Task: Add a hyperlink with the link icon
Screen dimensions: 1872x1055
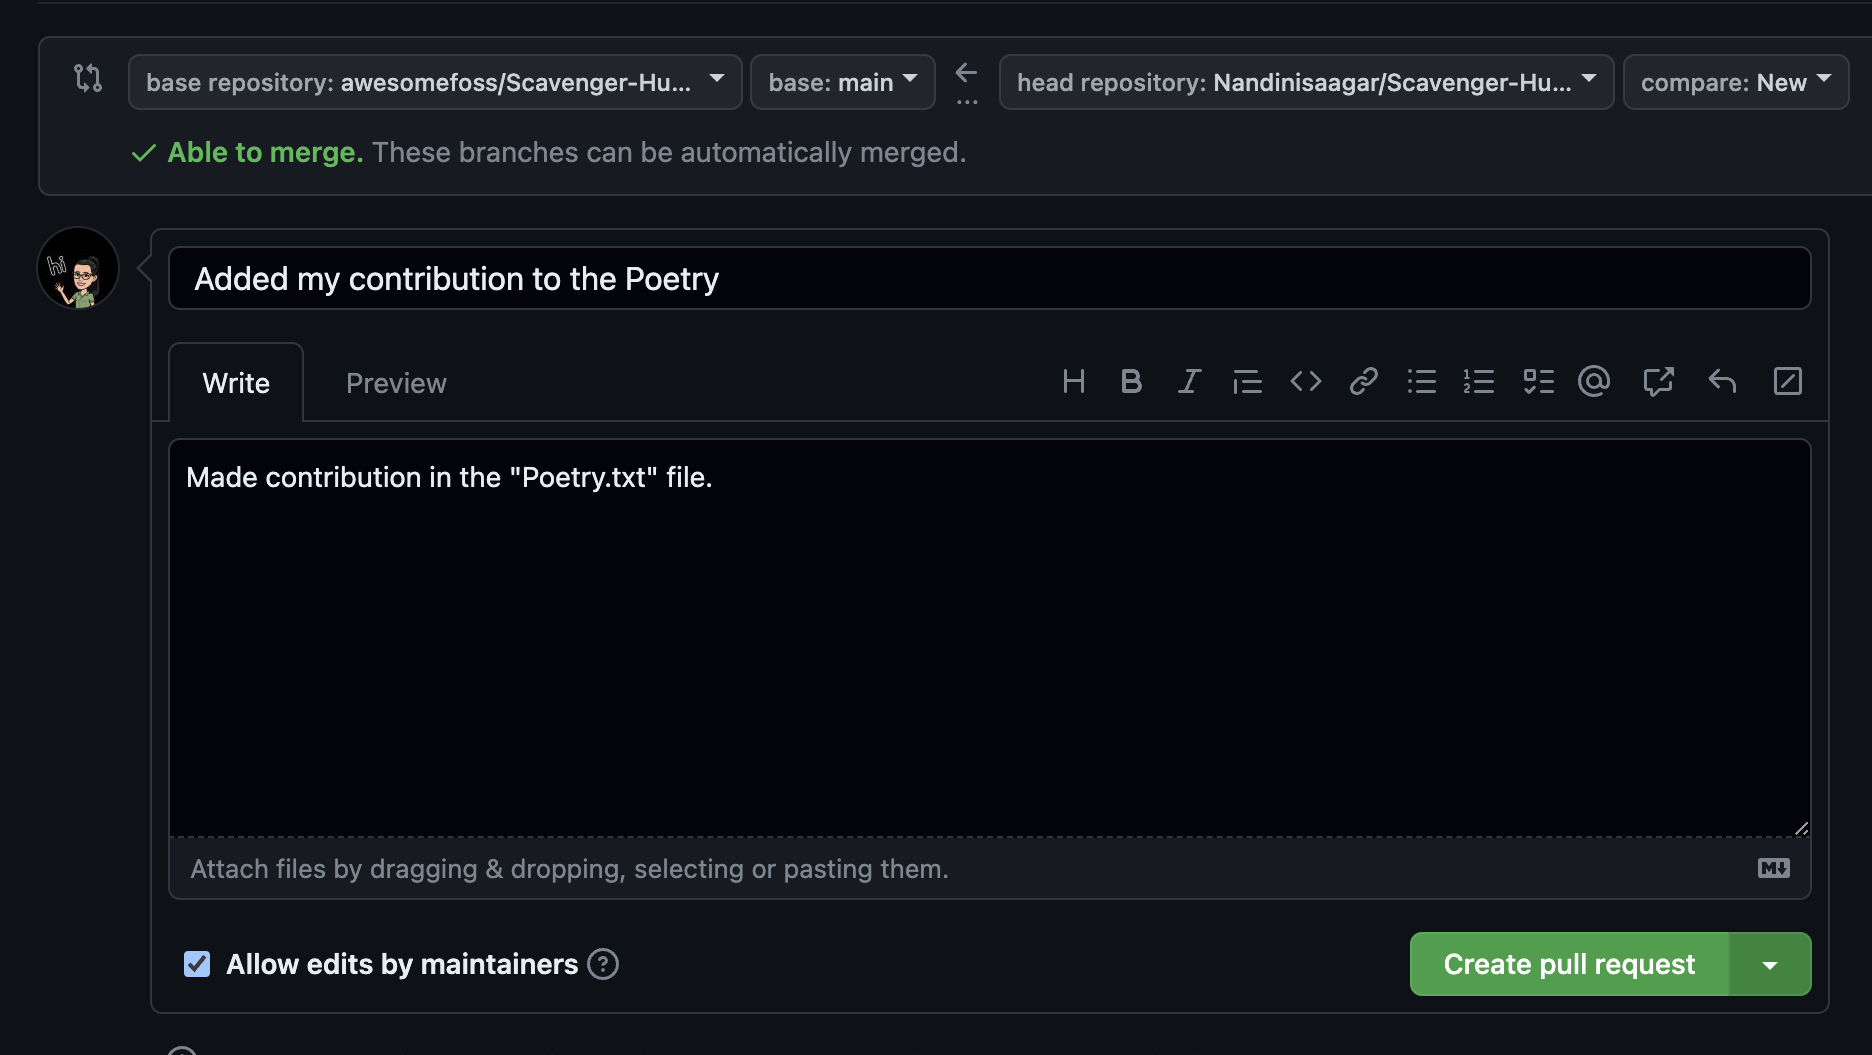Action: (1363, 381)
